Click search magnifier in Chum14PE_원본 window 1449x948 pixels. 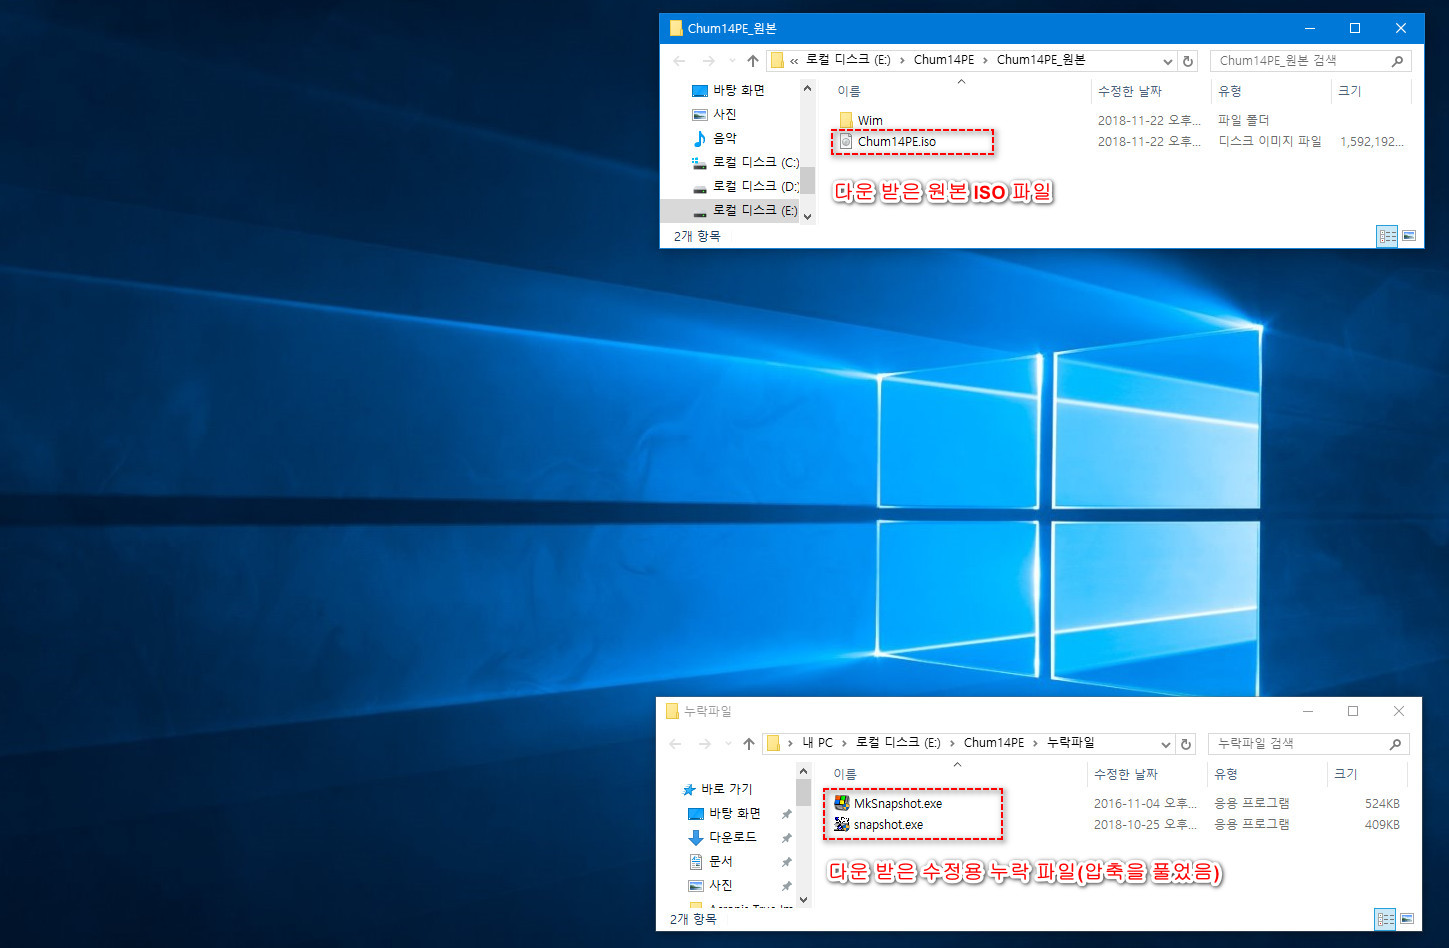pos(1397,61)
